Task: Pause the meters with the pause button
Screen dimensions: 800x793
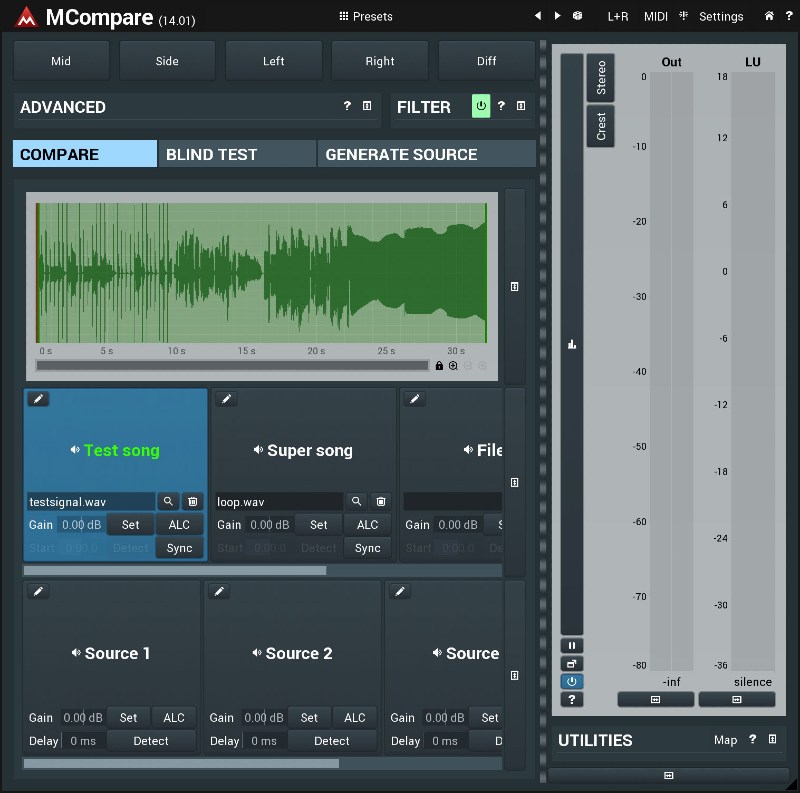Action: 572,646
